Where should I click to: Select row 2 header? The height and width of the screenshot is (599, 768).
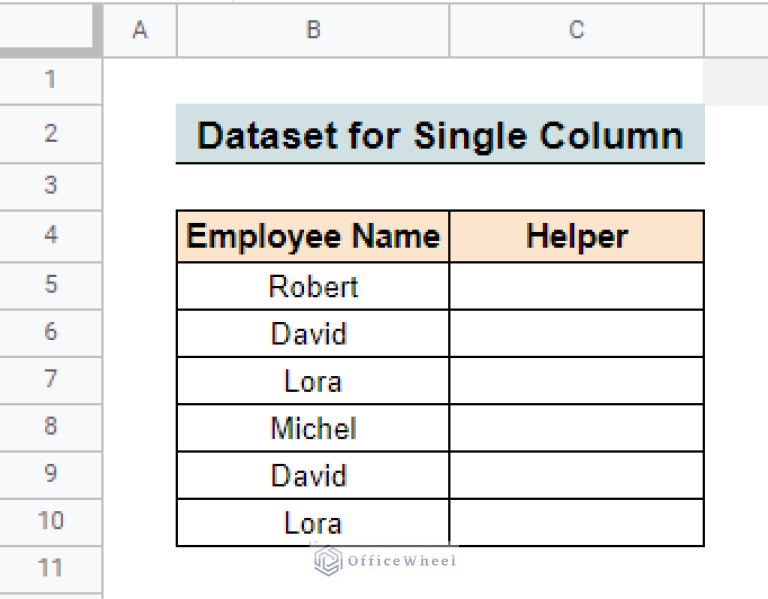pyautogui.click(x=51, y=134)
